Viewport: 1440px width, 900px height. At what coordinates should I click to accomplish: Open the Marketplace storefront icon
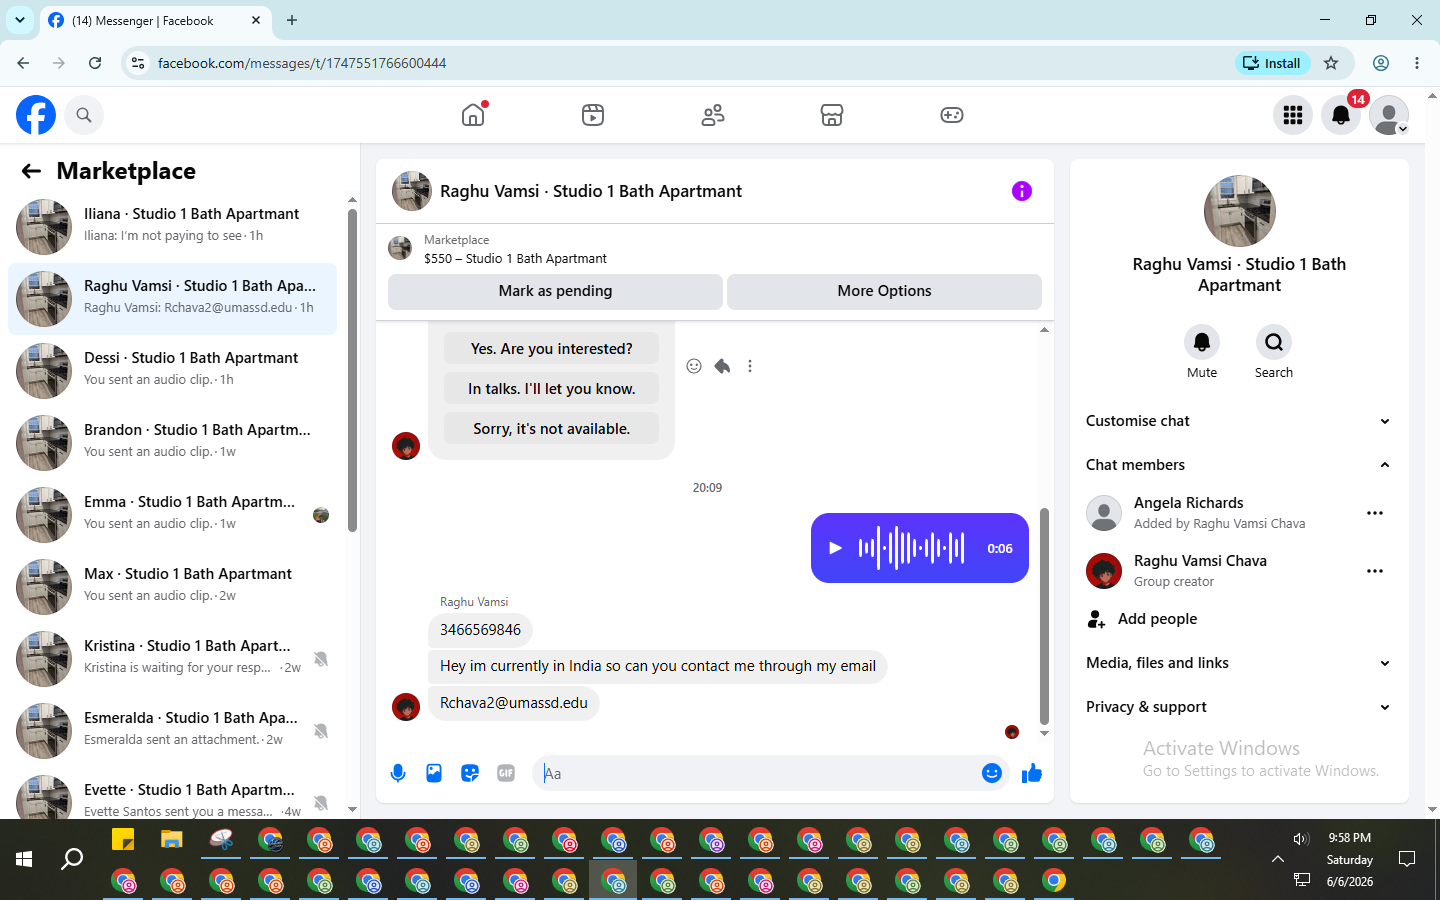832,115
